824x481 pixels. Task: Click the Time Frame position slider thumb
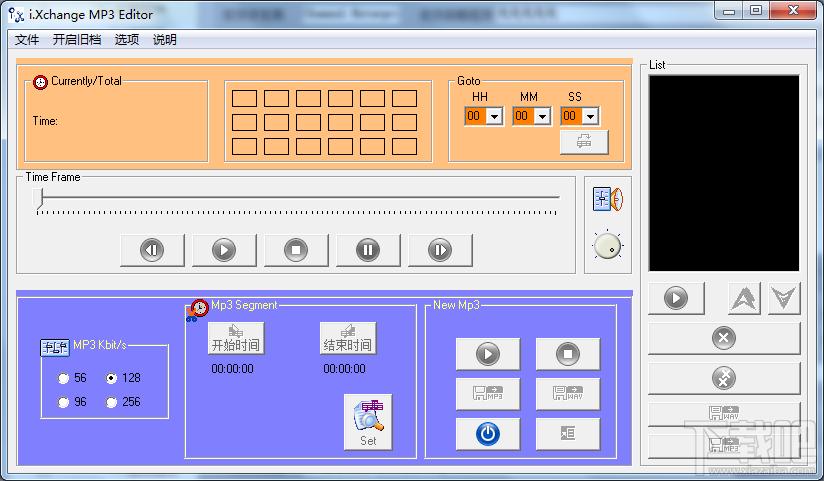(x=38, y=198)
